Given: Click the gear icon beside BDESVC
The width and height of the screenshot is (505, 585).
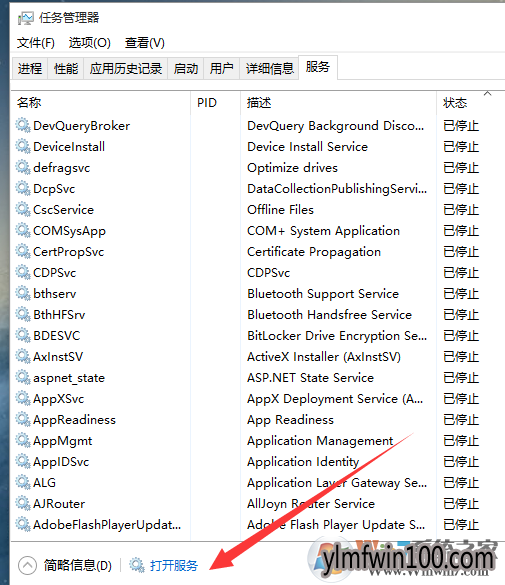Looking at the screenshot, I should pos(23,335).
